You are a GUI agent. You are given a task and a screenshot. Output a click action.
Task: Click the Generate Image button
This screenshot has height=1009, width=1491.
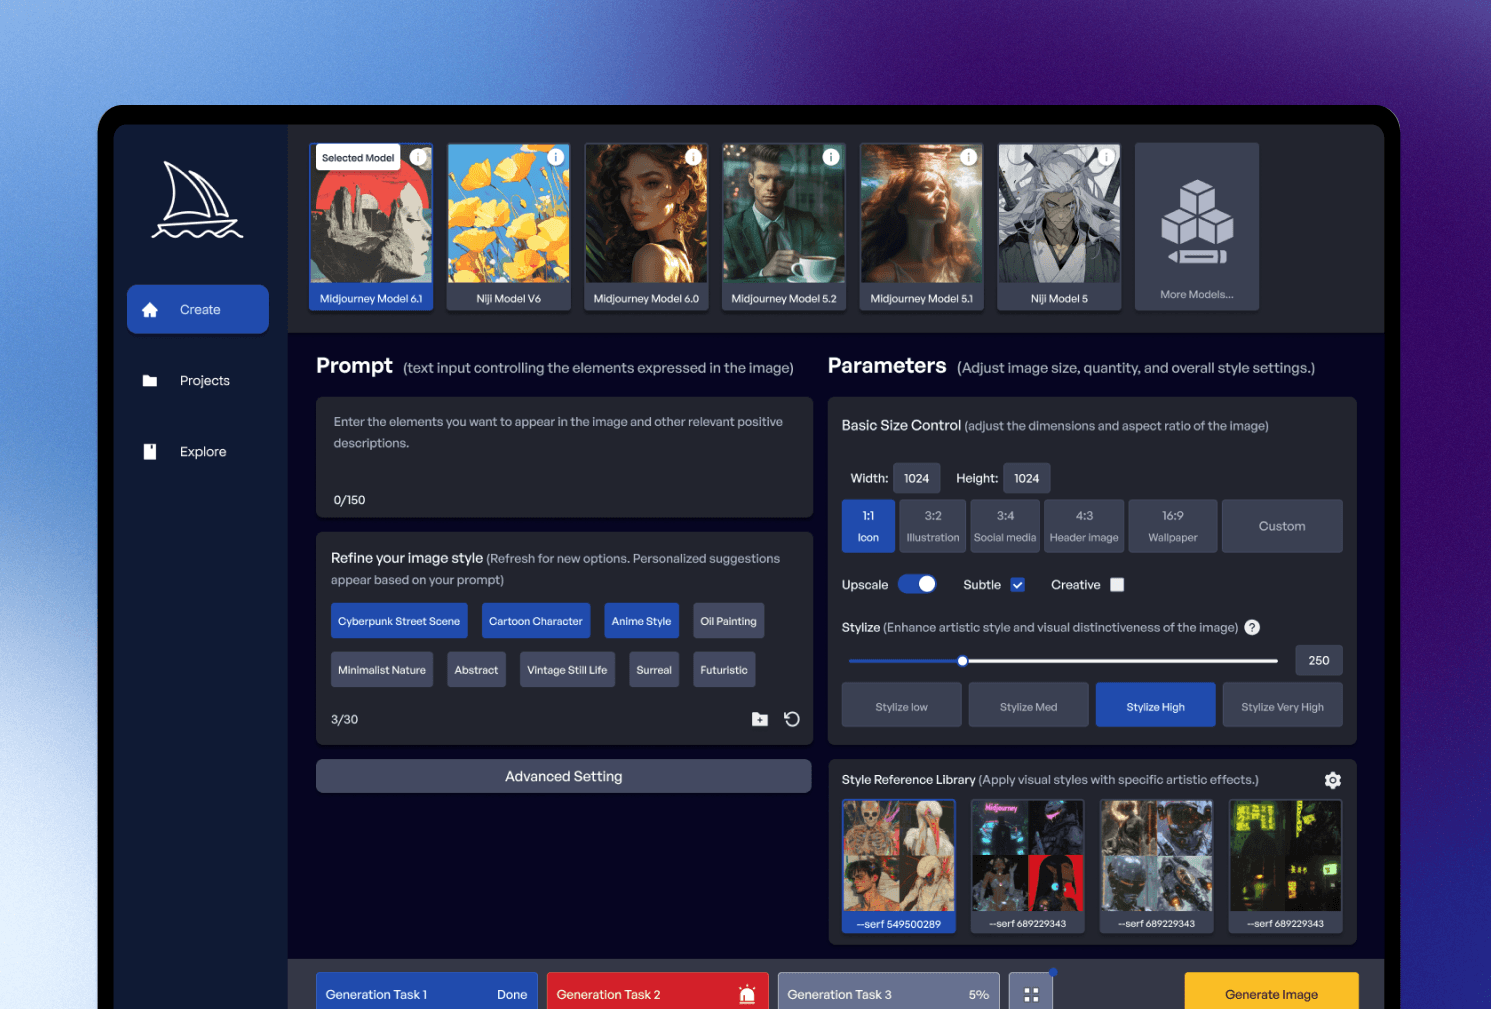pyautogui.click(x=1272, y=993)
